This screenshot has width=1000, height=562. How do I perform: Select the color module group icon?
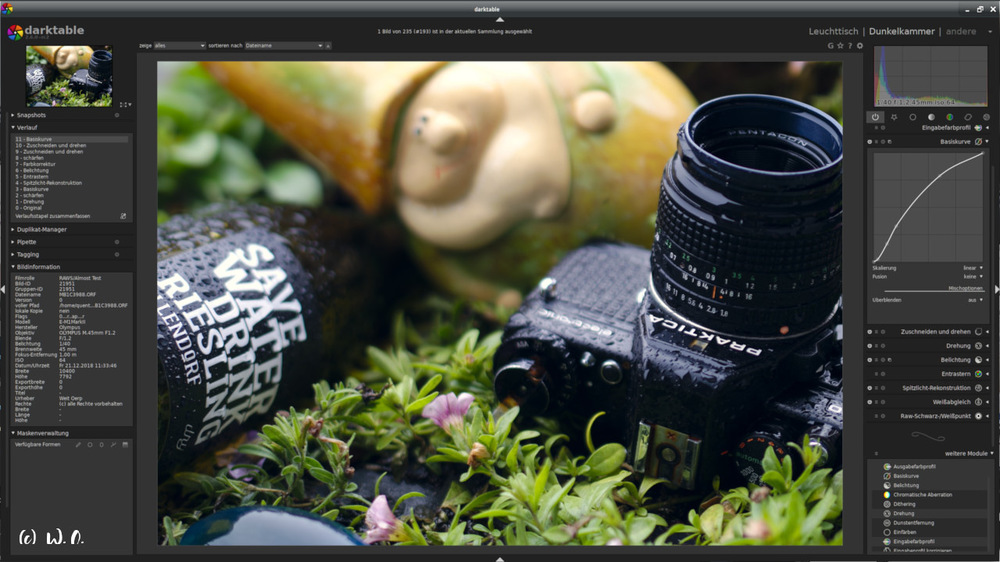point(949,117)
